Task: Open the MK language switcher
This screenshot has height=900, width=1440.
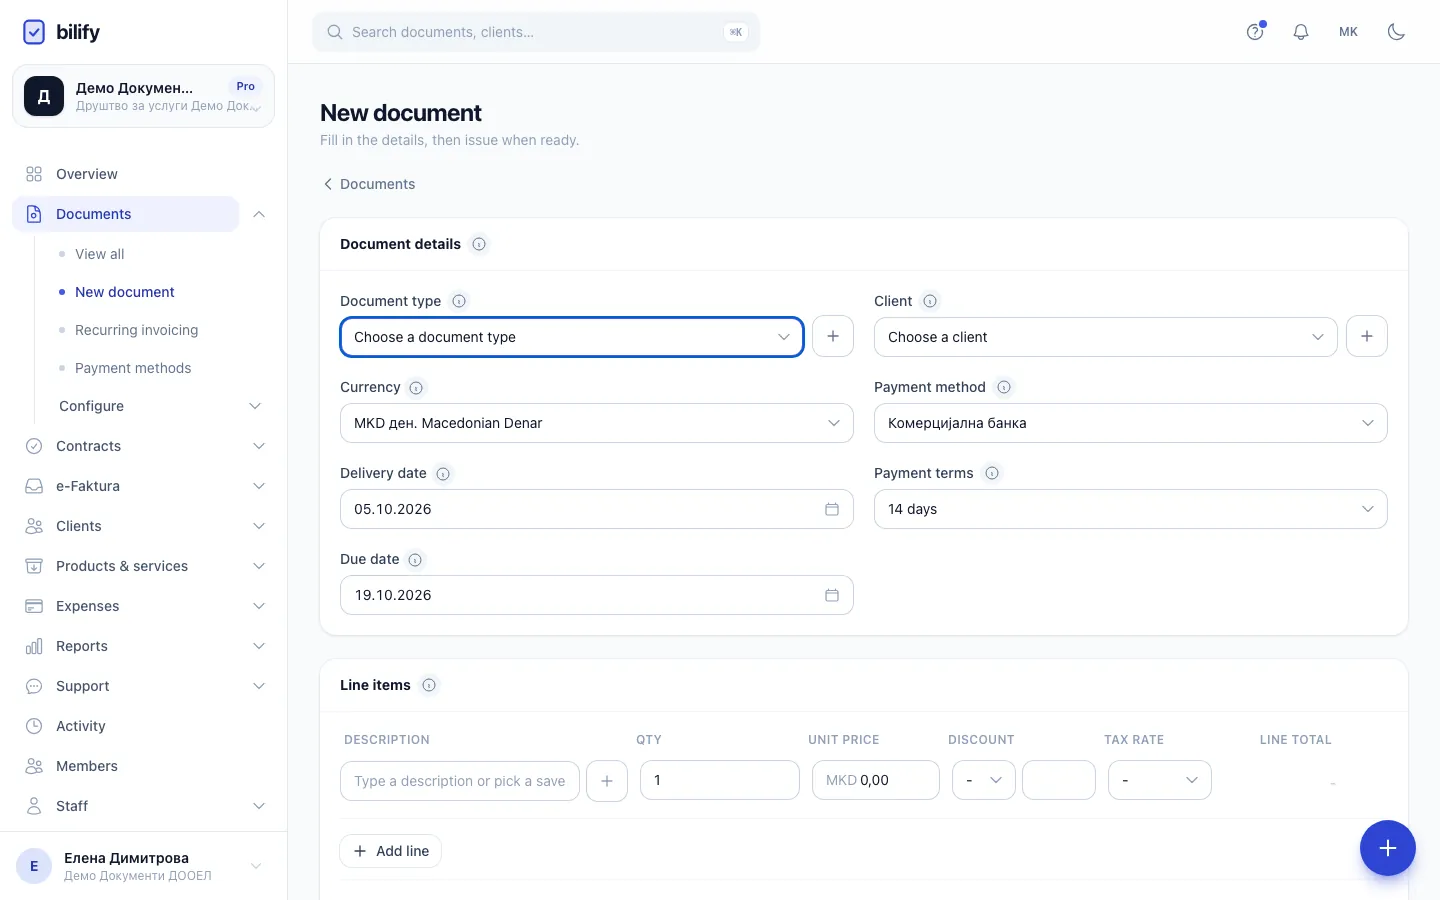Action: tap(1349, 32)
